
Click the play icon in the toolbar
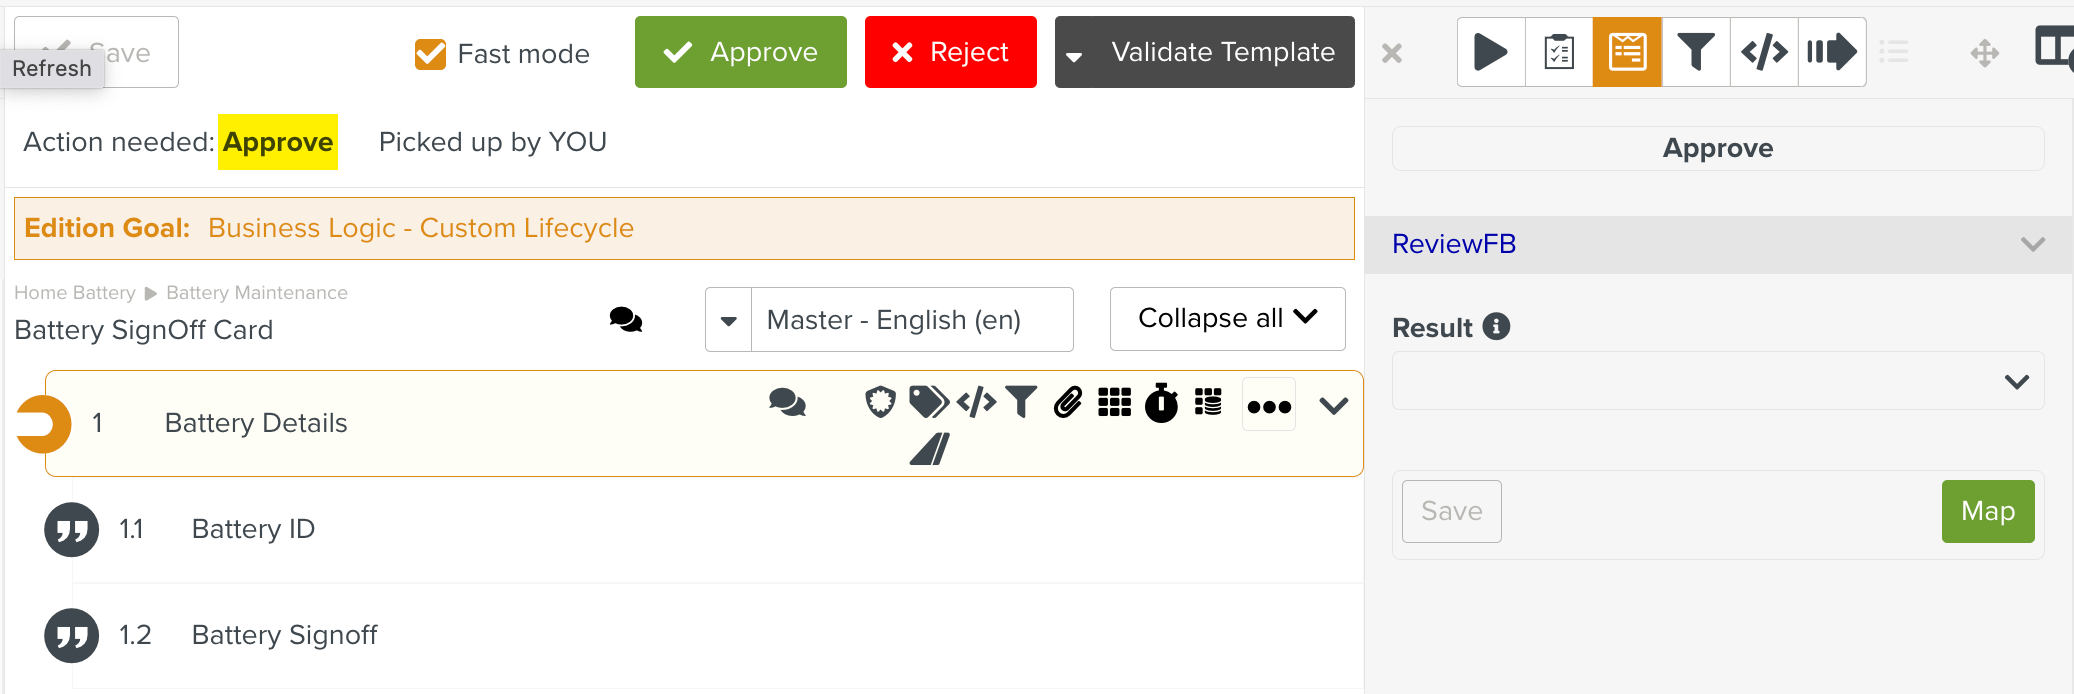click(x=1491, y=52)
